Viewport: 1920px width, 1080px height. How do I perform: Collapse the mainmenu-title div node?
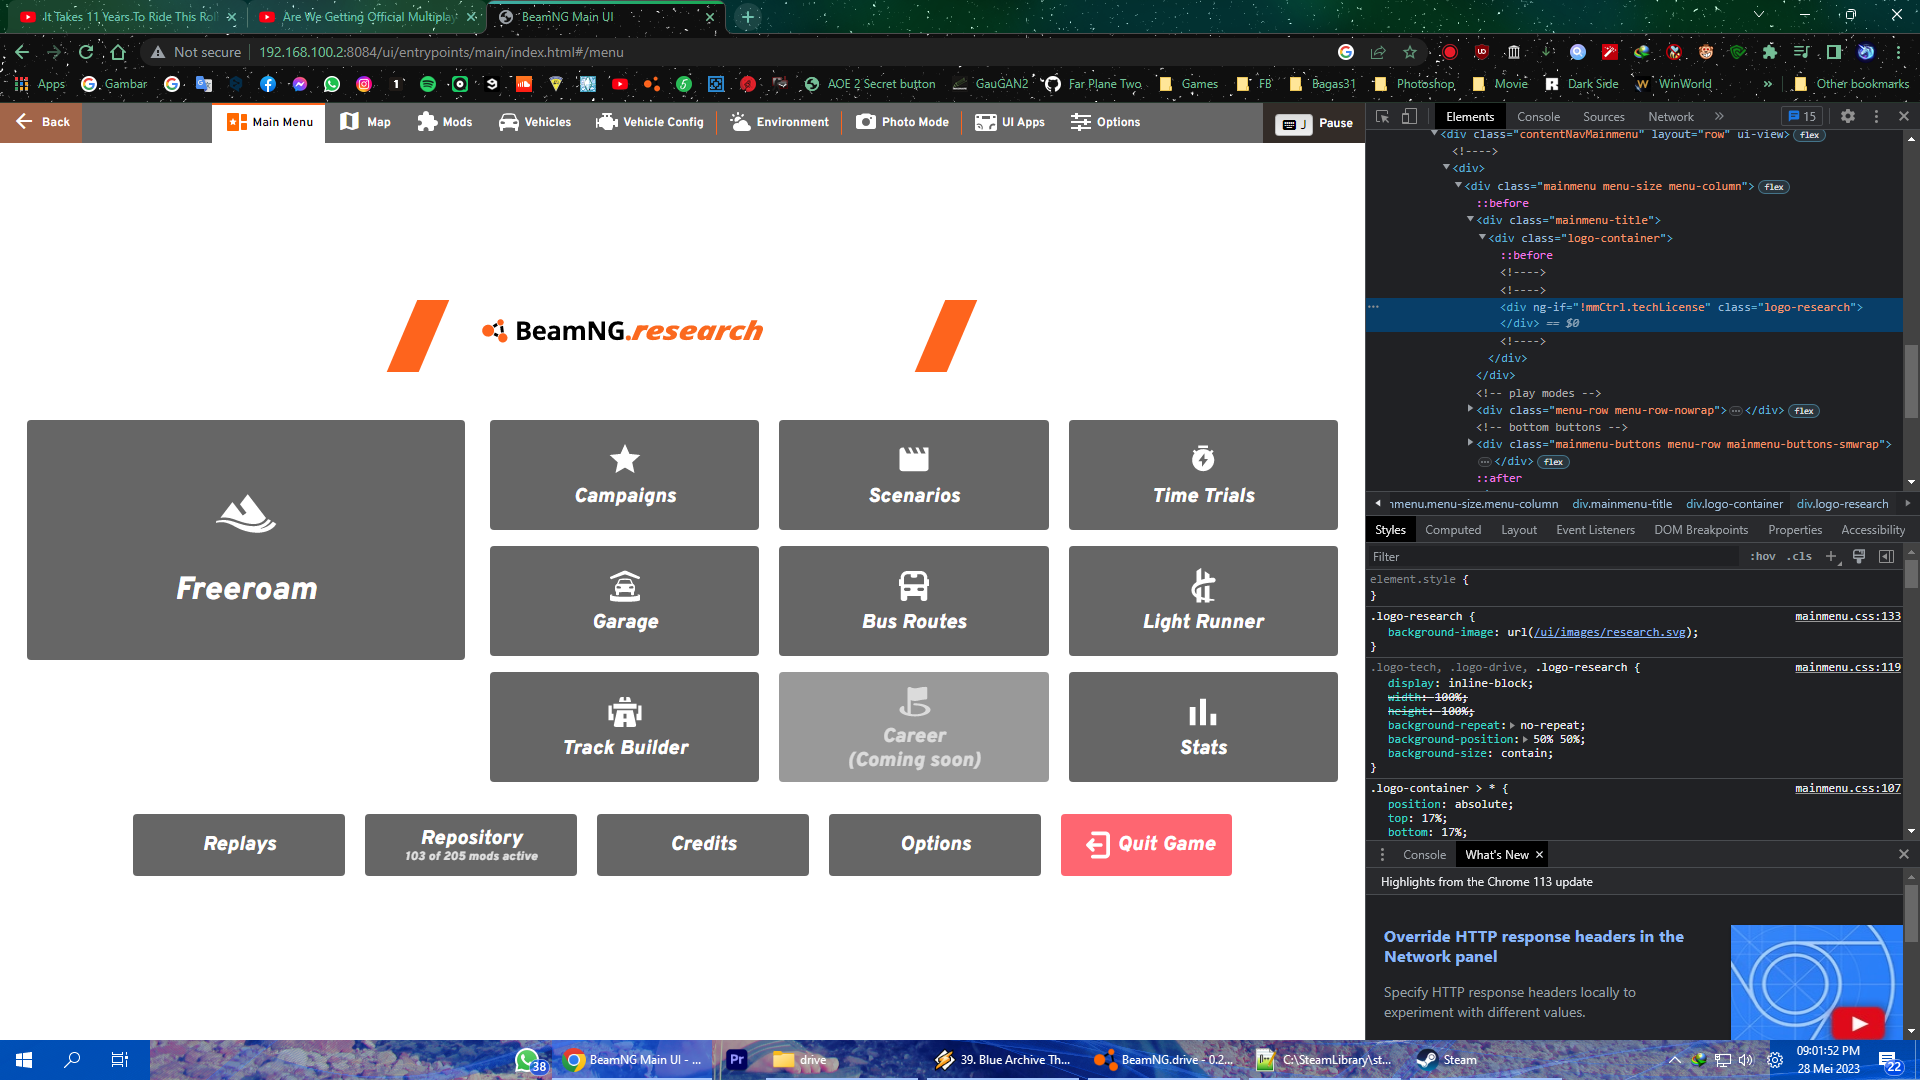1470,220
